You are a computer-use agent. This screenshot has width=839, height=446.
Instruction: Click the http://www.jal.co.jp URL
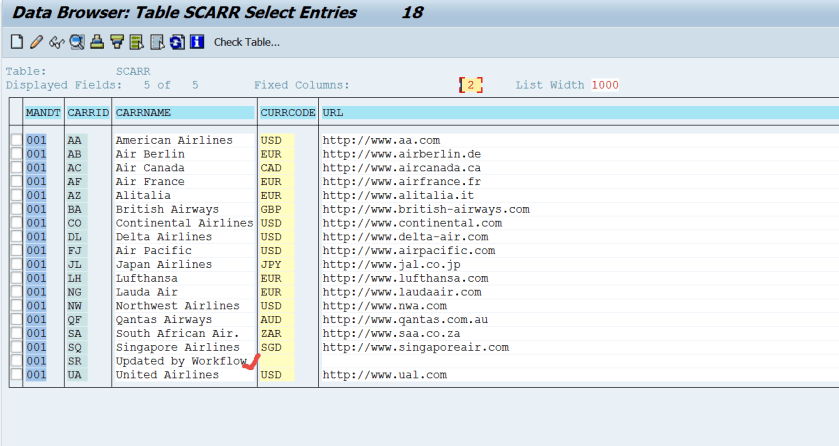(391, 265)
